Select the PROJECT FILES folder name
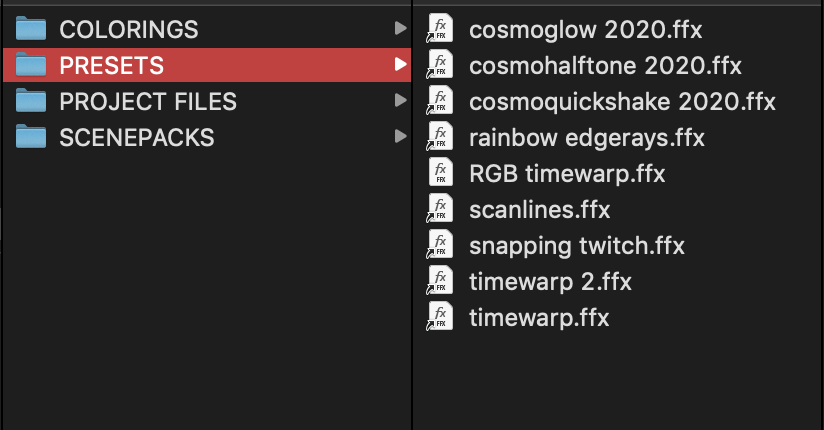Screen dimensions: 824x430 [148, 101]
